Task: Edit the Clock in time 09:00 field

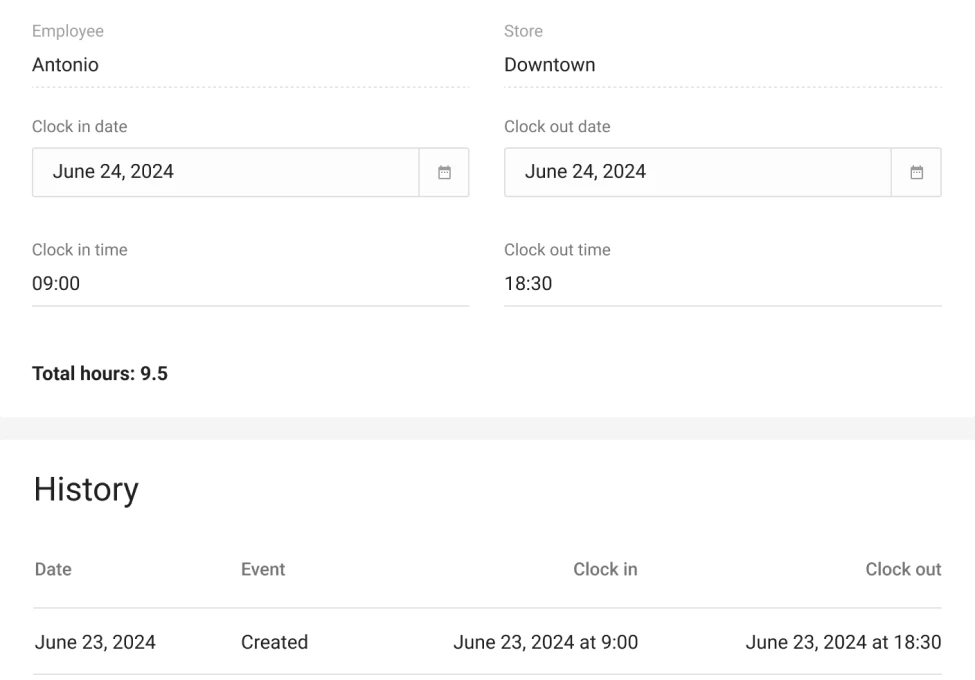Action: 250,284
